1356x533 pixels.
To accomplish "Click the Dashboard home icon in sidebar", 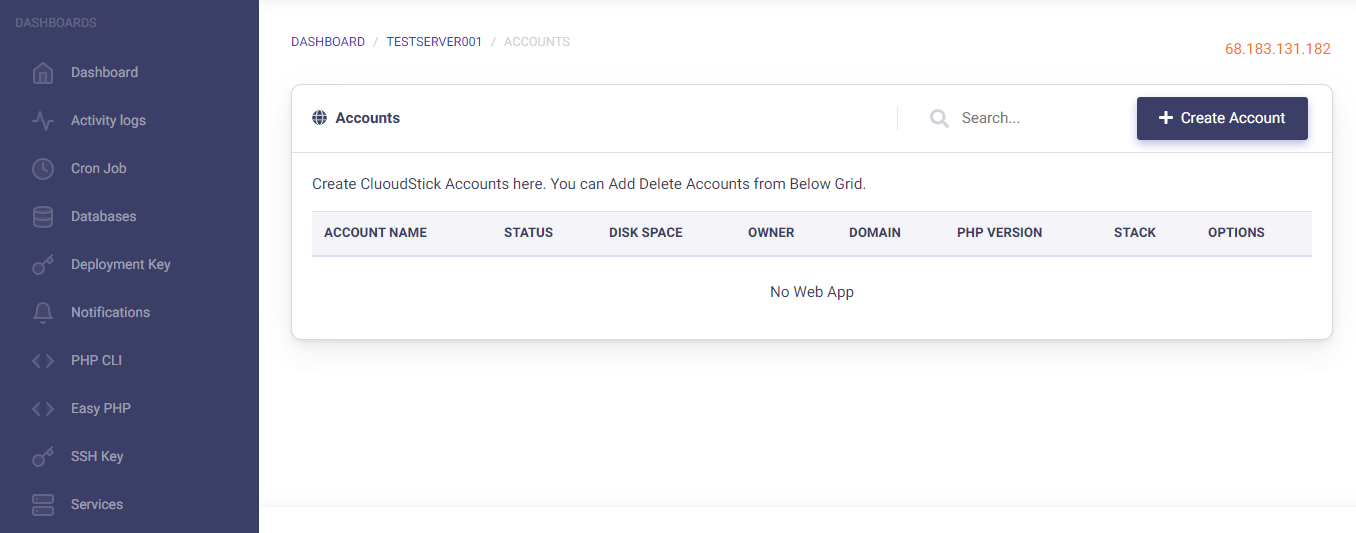I will point(43,73).
